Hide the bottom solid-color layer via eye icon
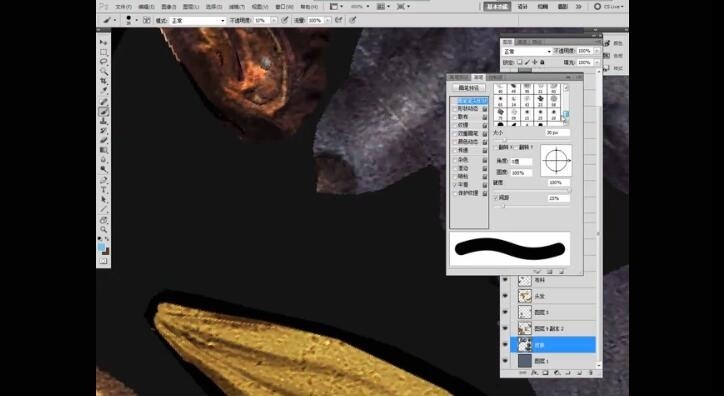The width and height of the screenshot is (724, 396). pyautogui.click(x=505, y=361)
